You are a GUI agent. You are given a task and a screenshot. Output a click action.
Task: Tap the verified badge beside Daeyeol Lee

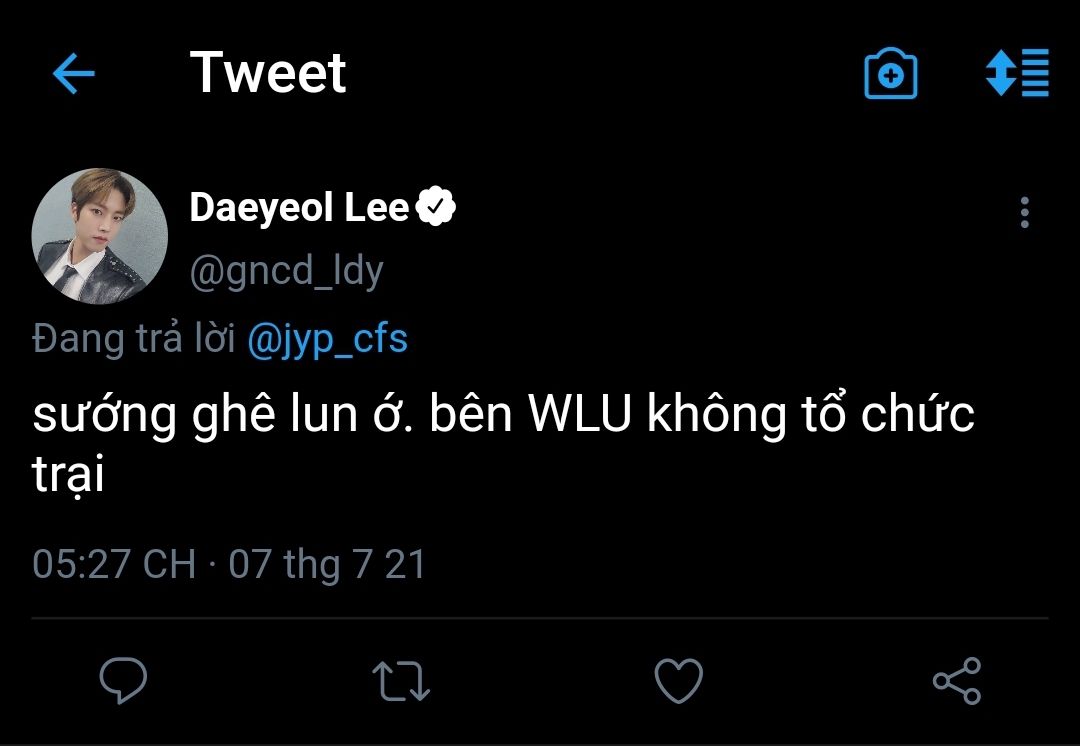pyautogui.click(x=436, y=207)
